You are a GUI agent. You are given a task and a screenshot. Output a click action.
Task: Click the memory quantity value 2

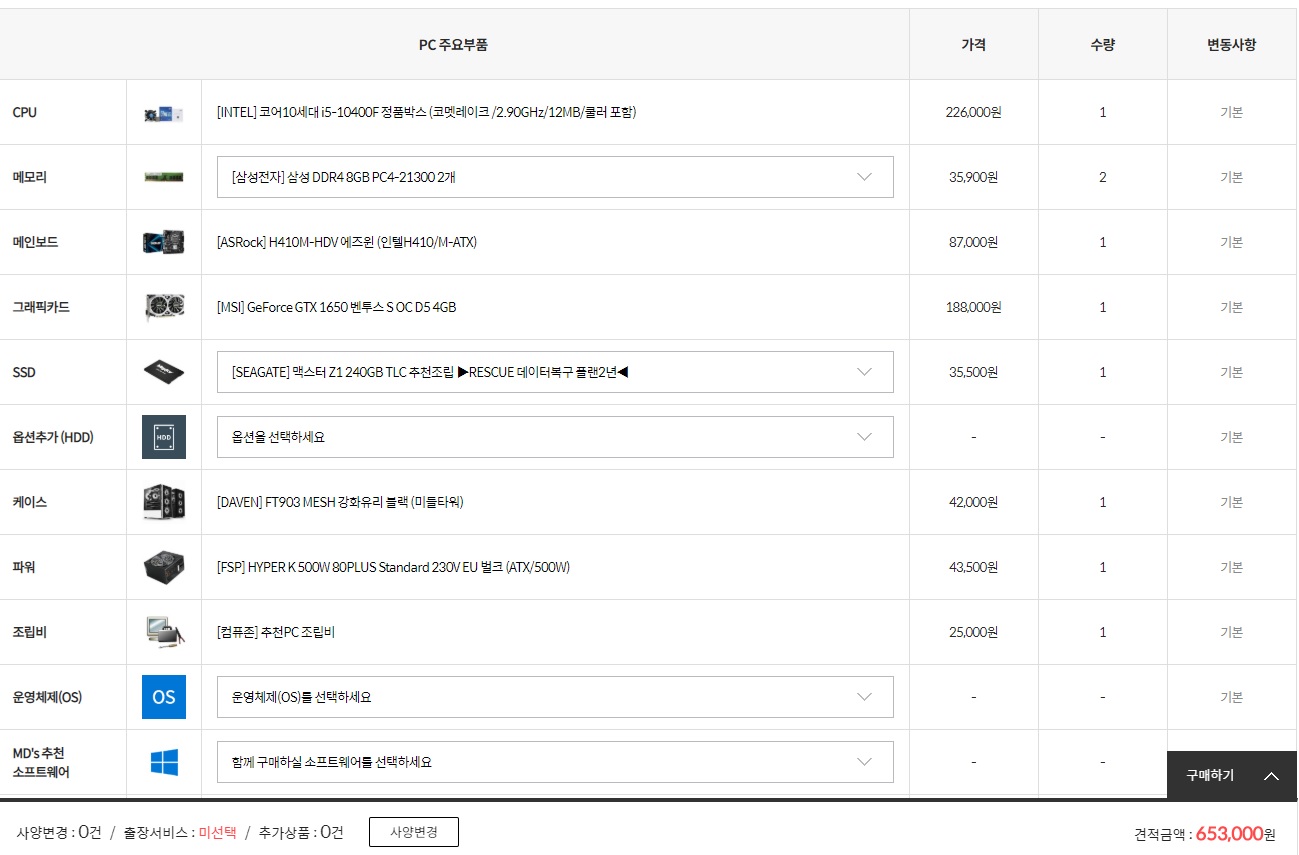[x=1103, y=177]
